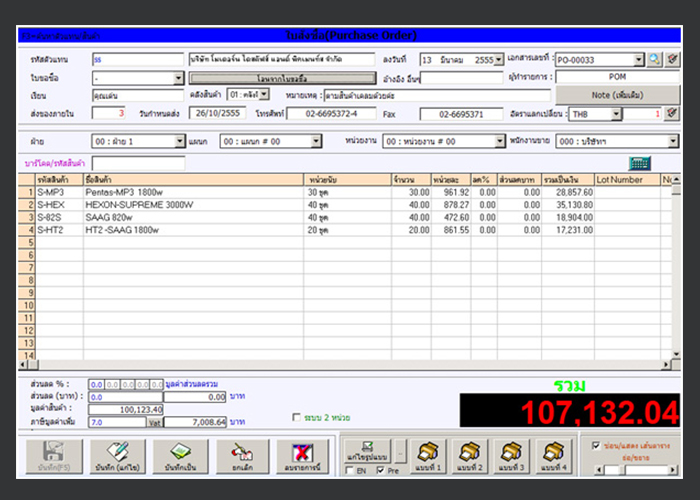Print using form layout 3
Image resolution: width=700 pixels, height=500 pixels.
511,456
